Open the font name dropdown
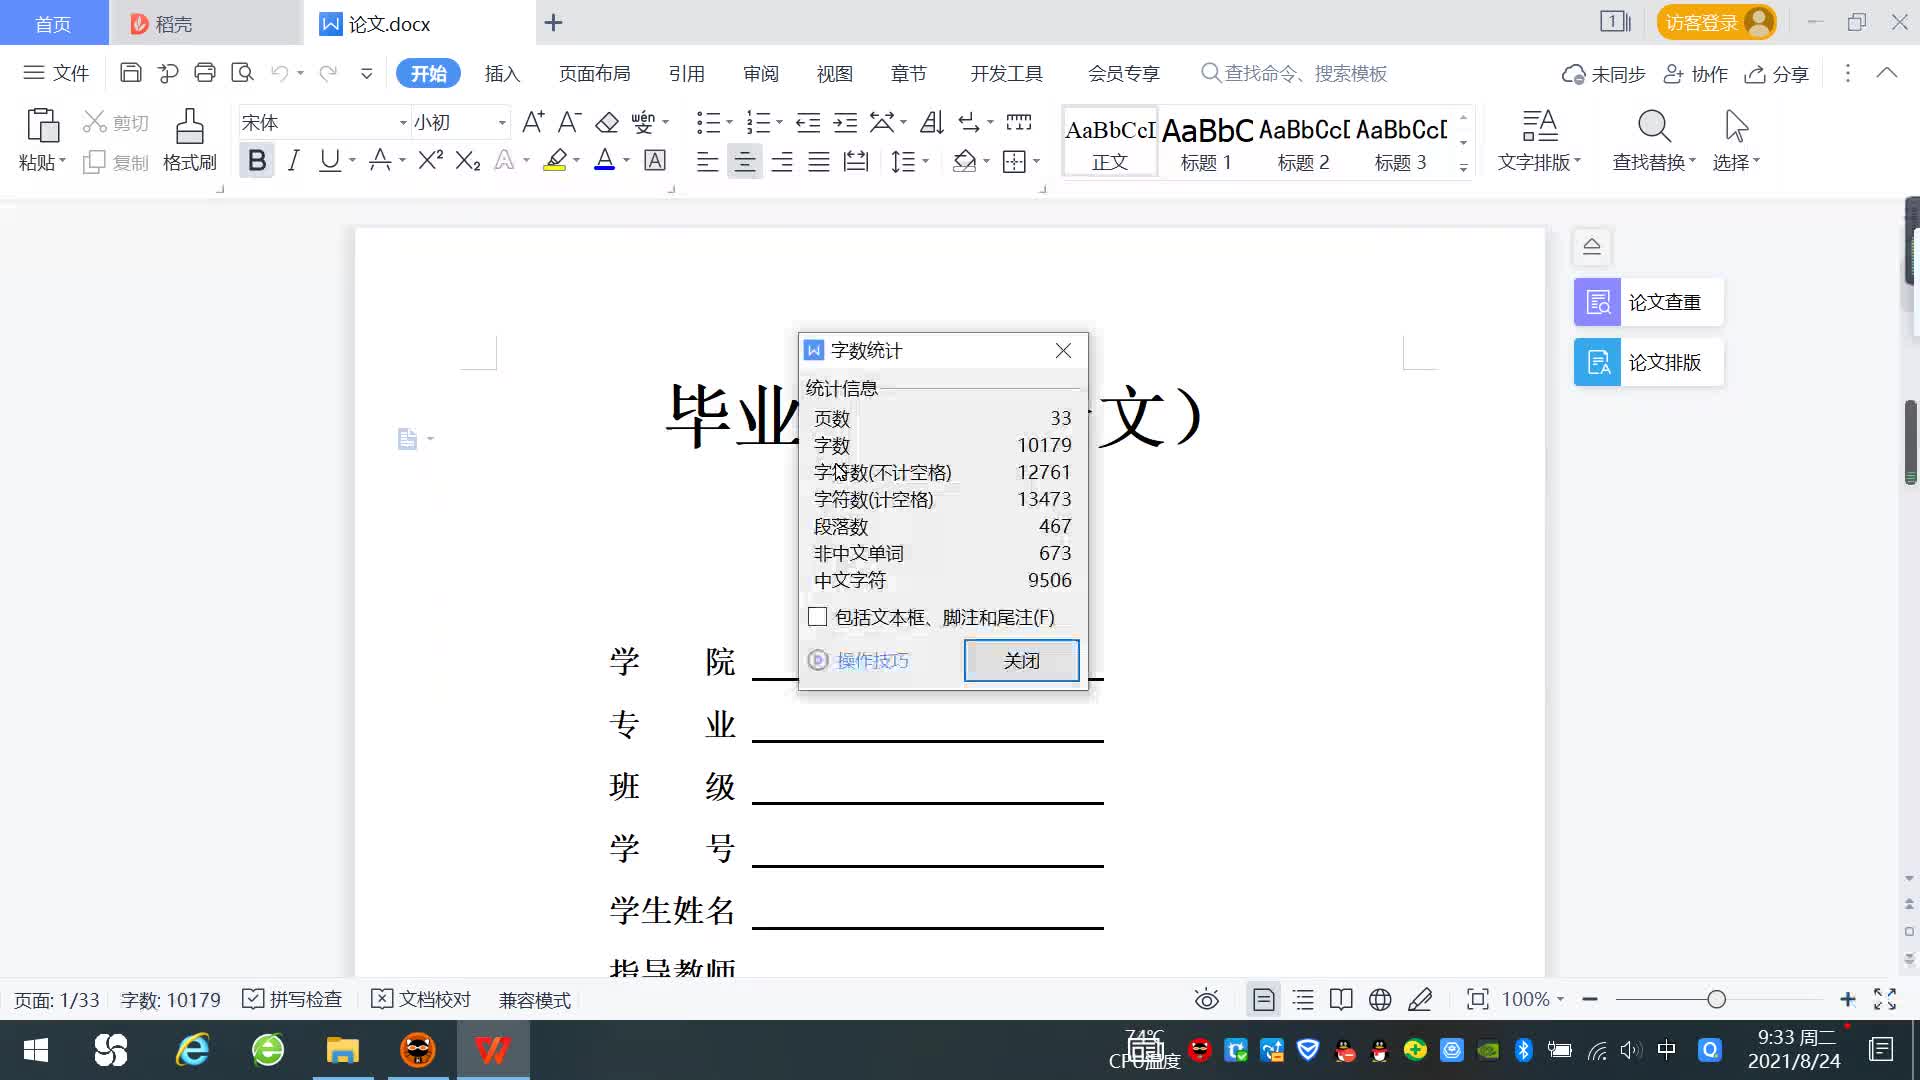The height and width of the screenshot is (1080, 1920). (403, 123)
